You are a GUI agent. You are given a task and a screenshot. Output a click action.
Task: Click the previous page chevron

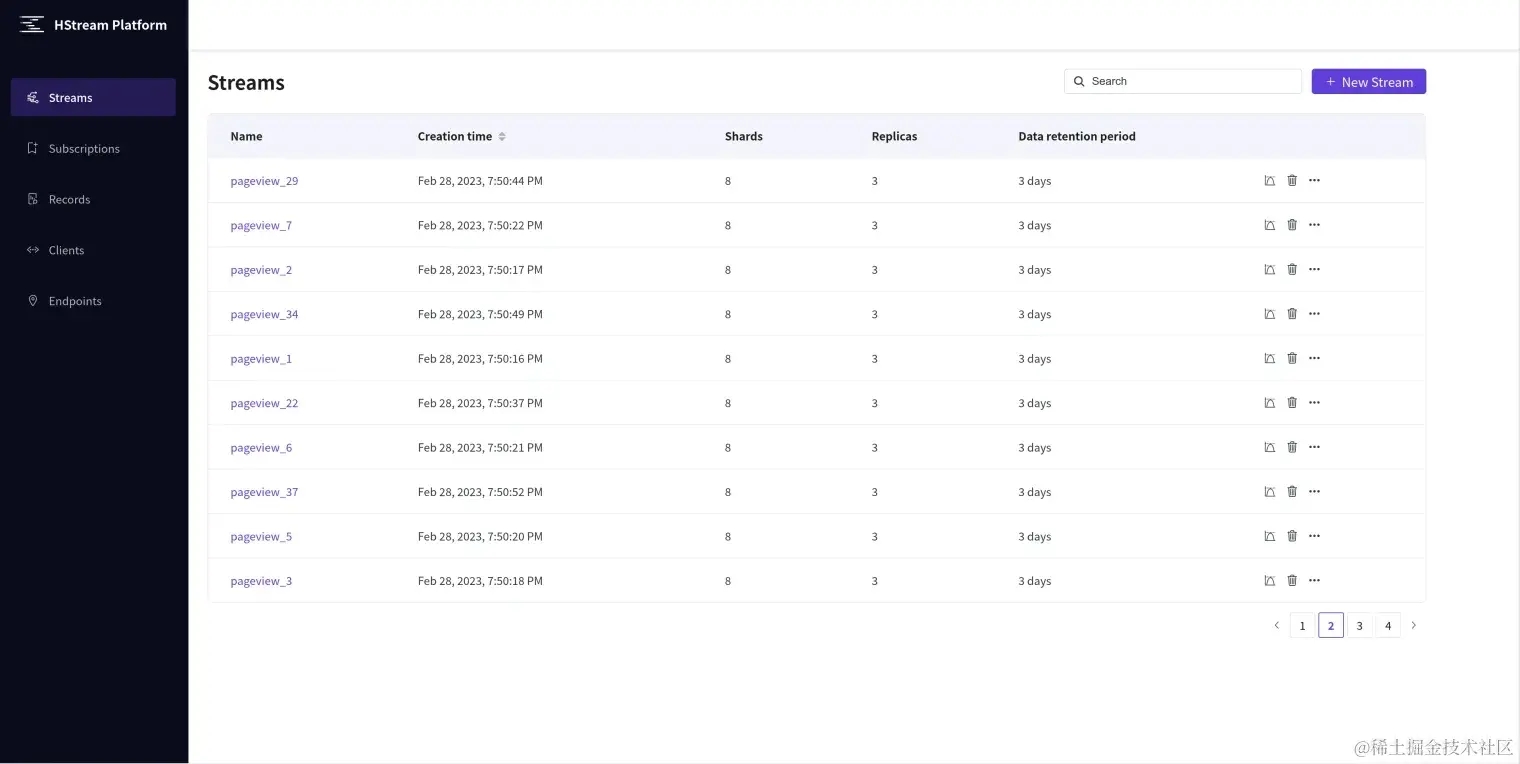pos(1276,625)
